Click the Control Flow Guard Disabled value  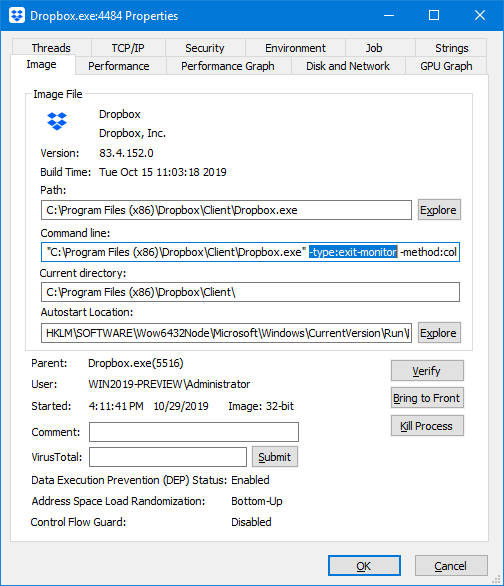[x=251, y=522]
